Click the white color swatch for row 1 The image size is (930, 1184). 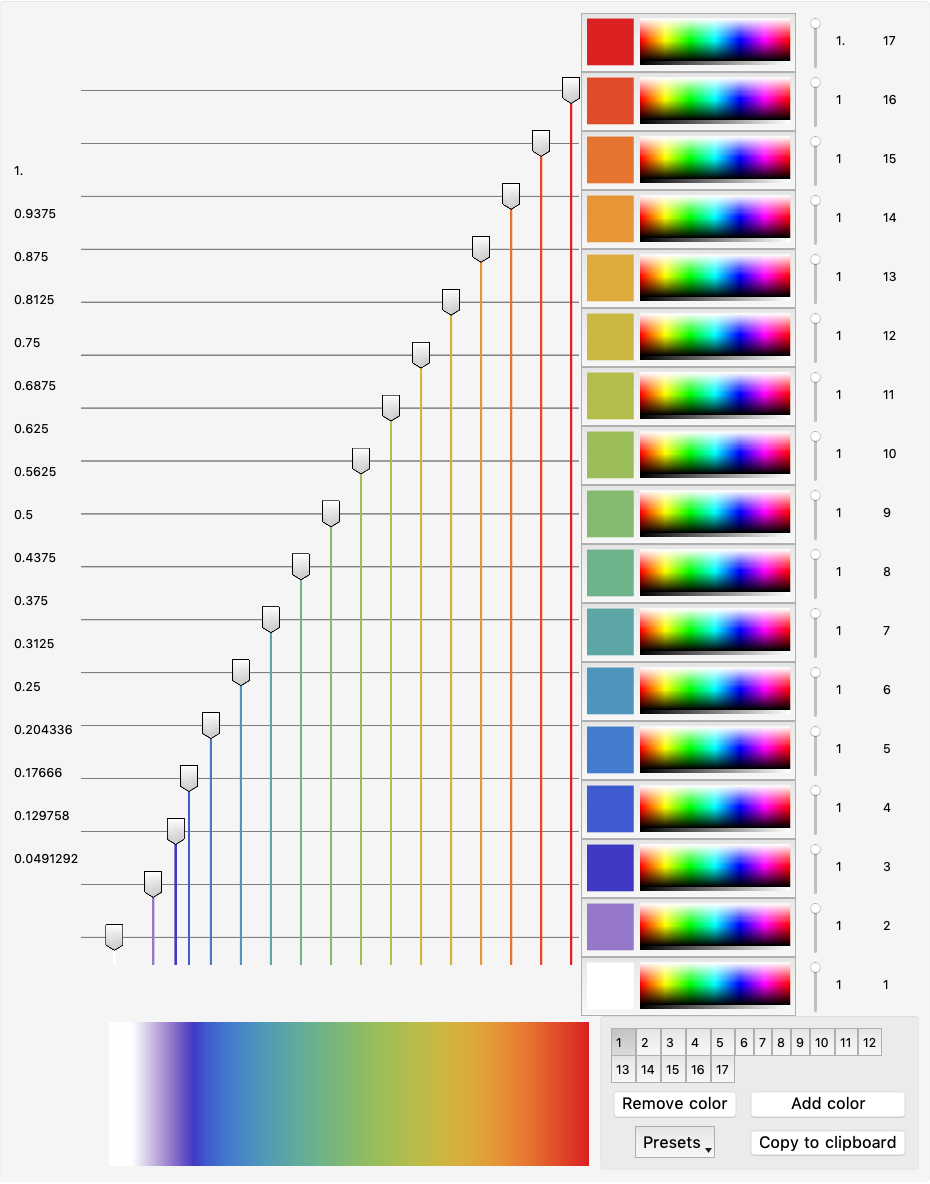click(610, 985)
